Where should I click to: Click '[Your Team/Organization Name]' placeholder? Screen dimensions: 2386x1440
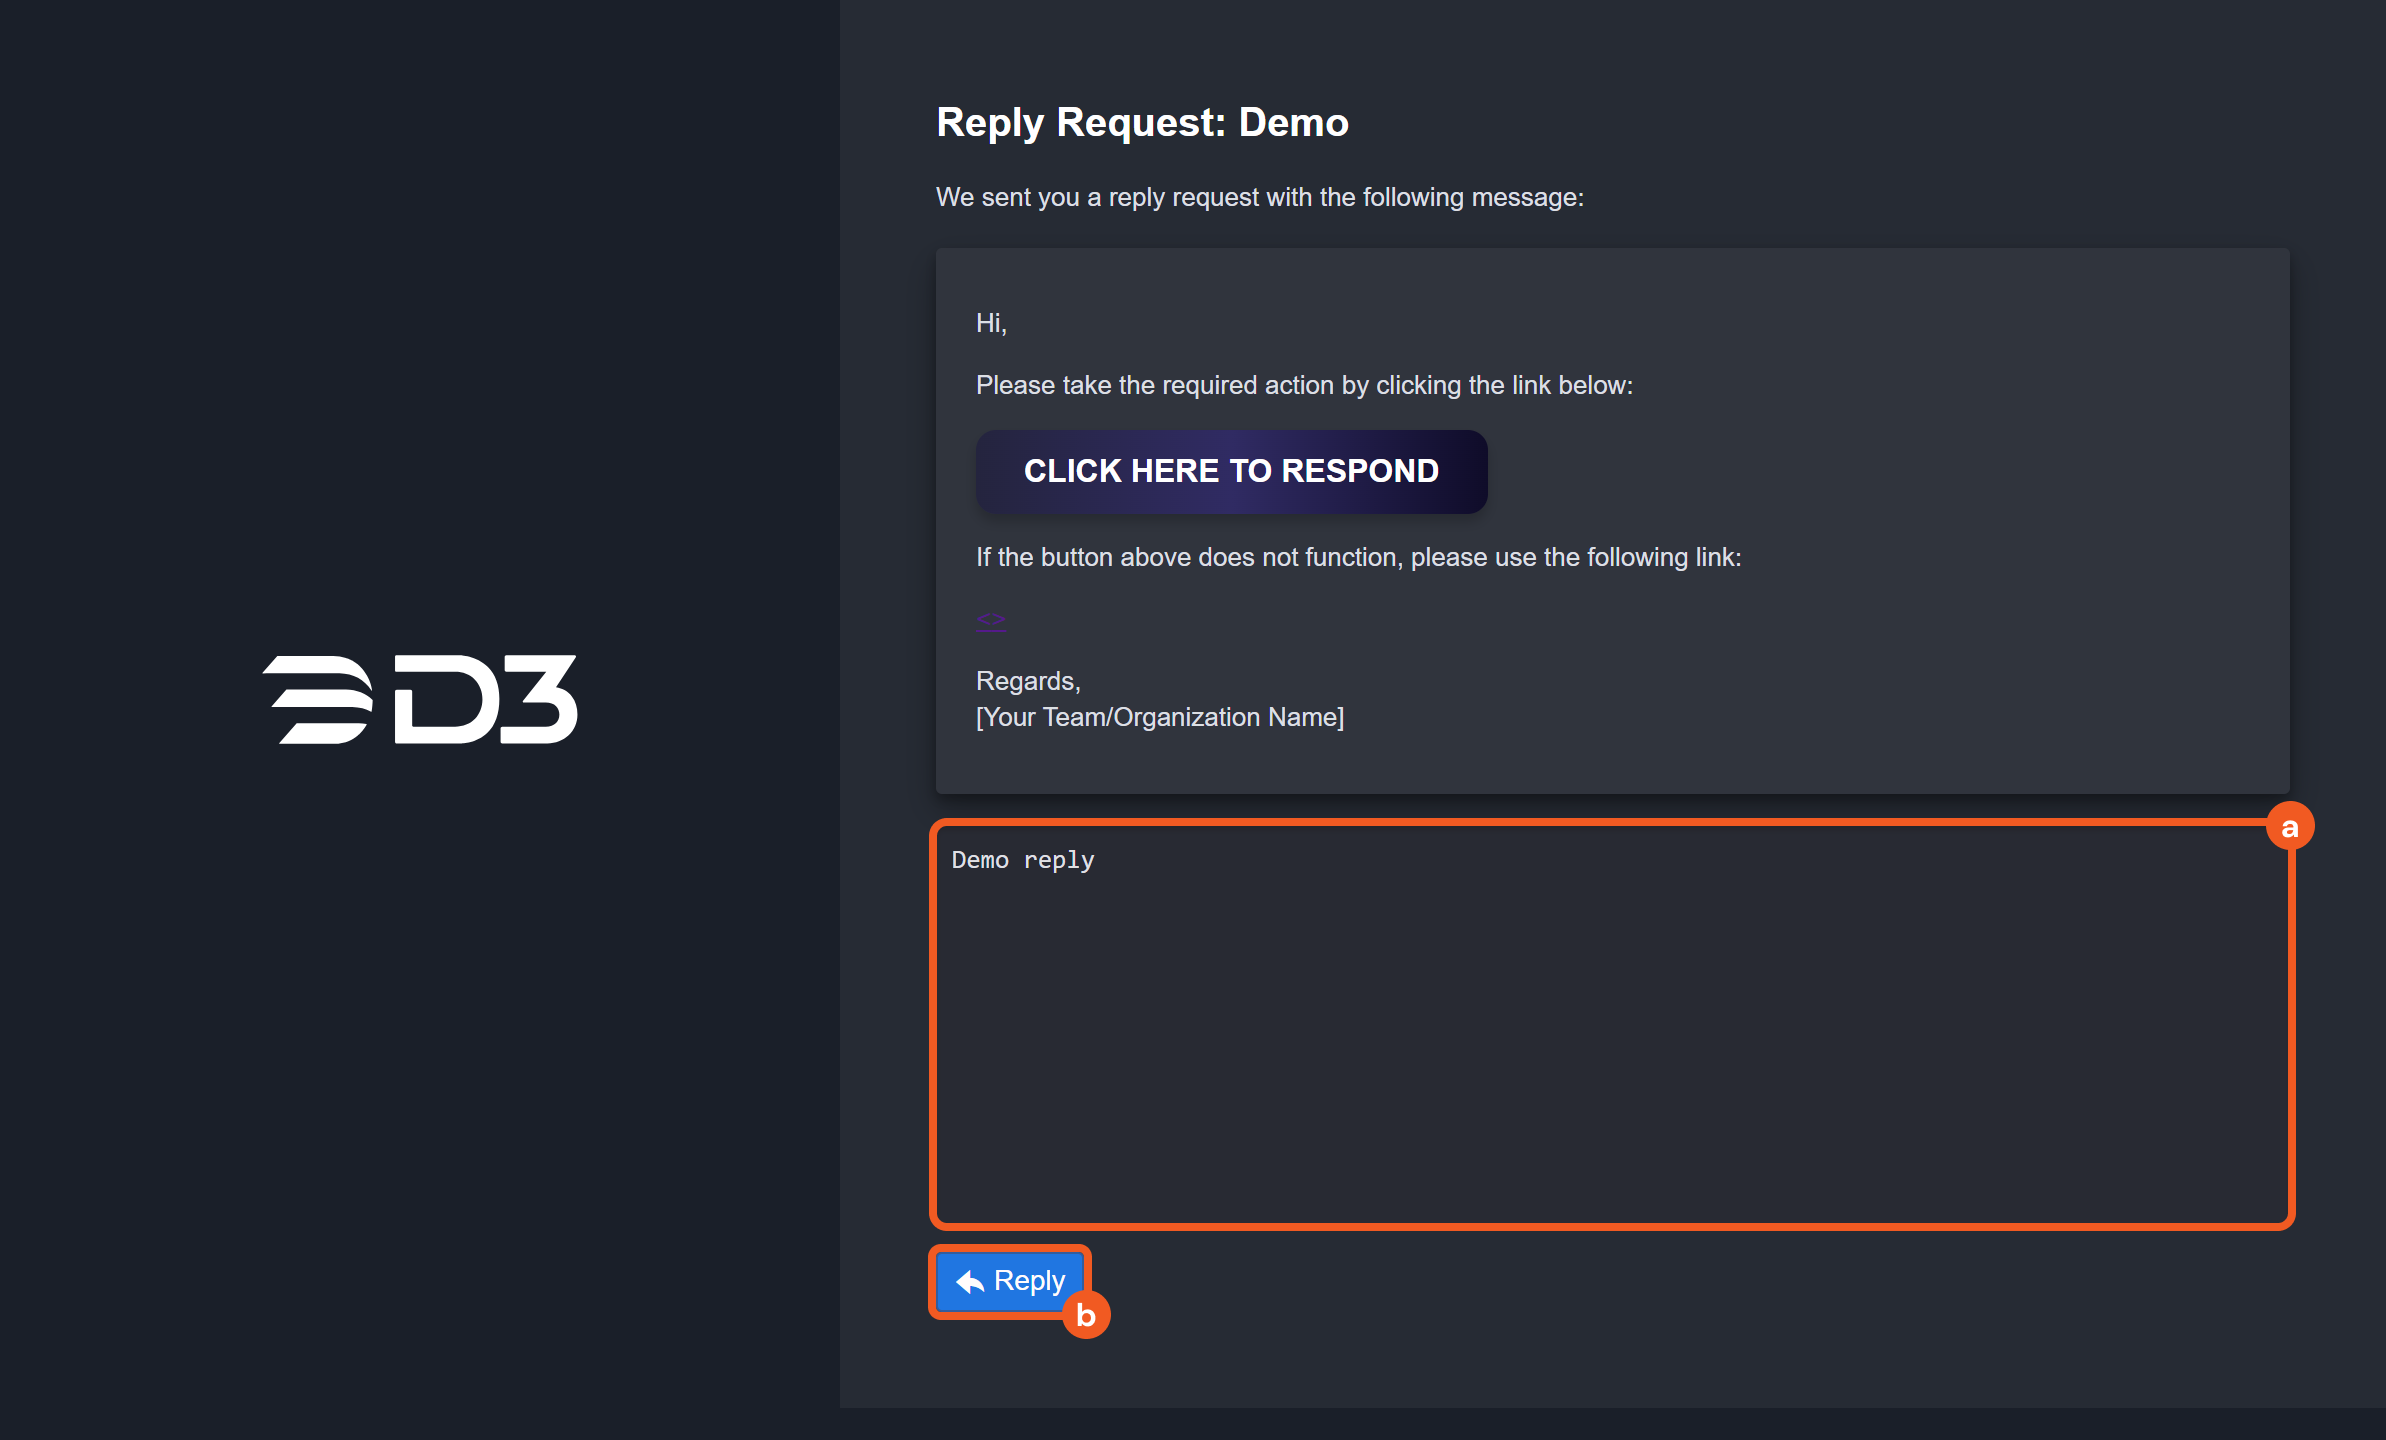coord(1159,717)
